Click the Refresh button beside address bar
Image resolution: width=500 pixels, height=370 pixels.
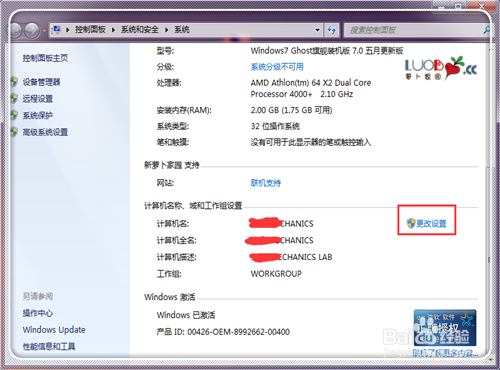point(331,30)
